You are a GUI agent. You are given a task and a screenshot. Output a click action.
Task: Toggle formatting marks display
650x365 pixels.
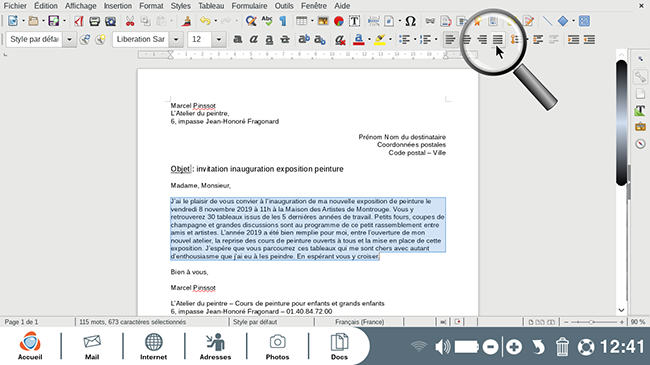pos(283,21)
